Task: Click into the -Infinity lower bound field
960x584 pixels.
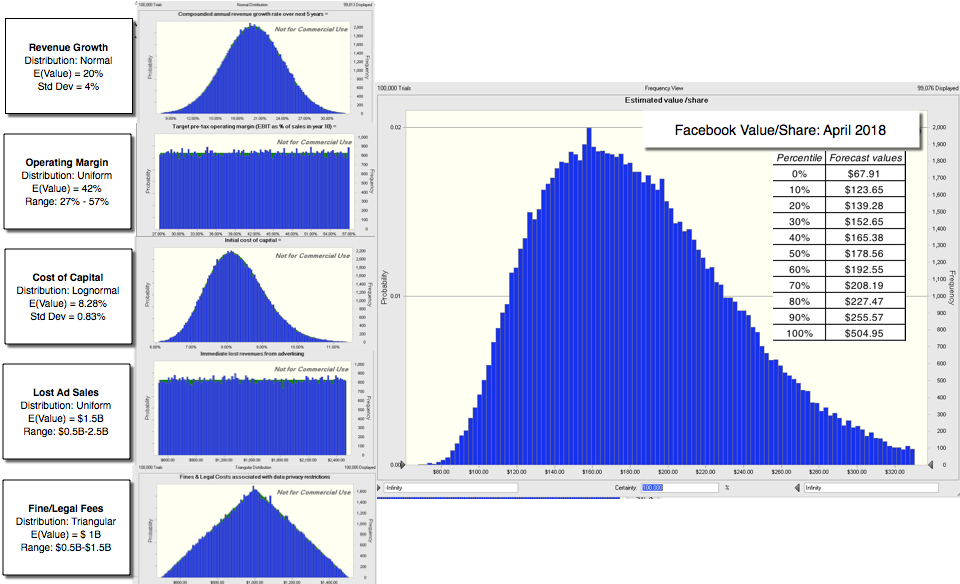Action: (x=451, y=488)
